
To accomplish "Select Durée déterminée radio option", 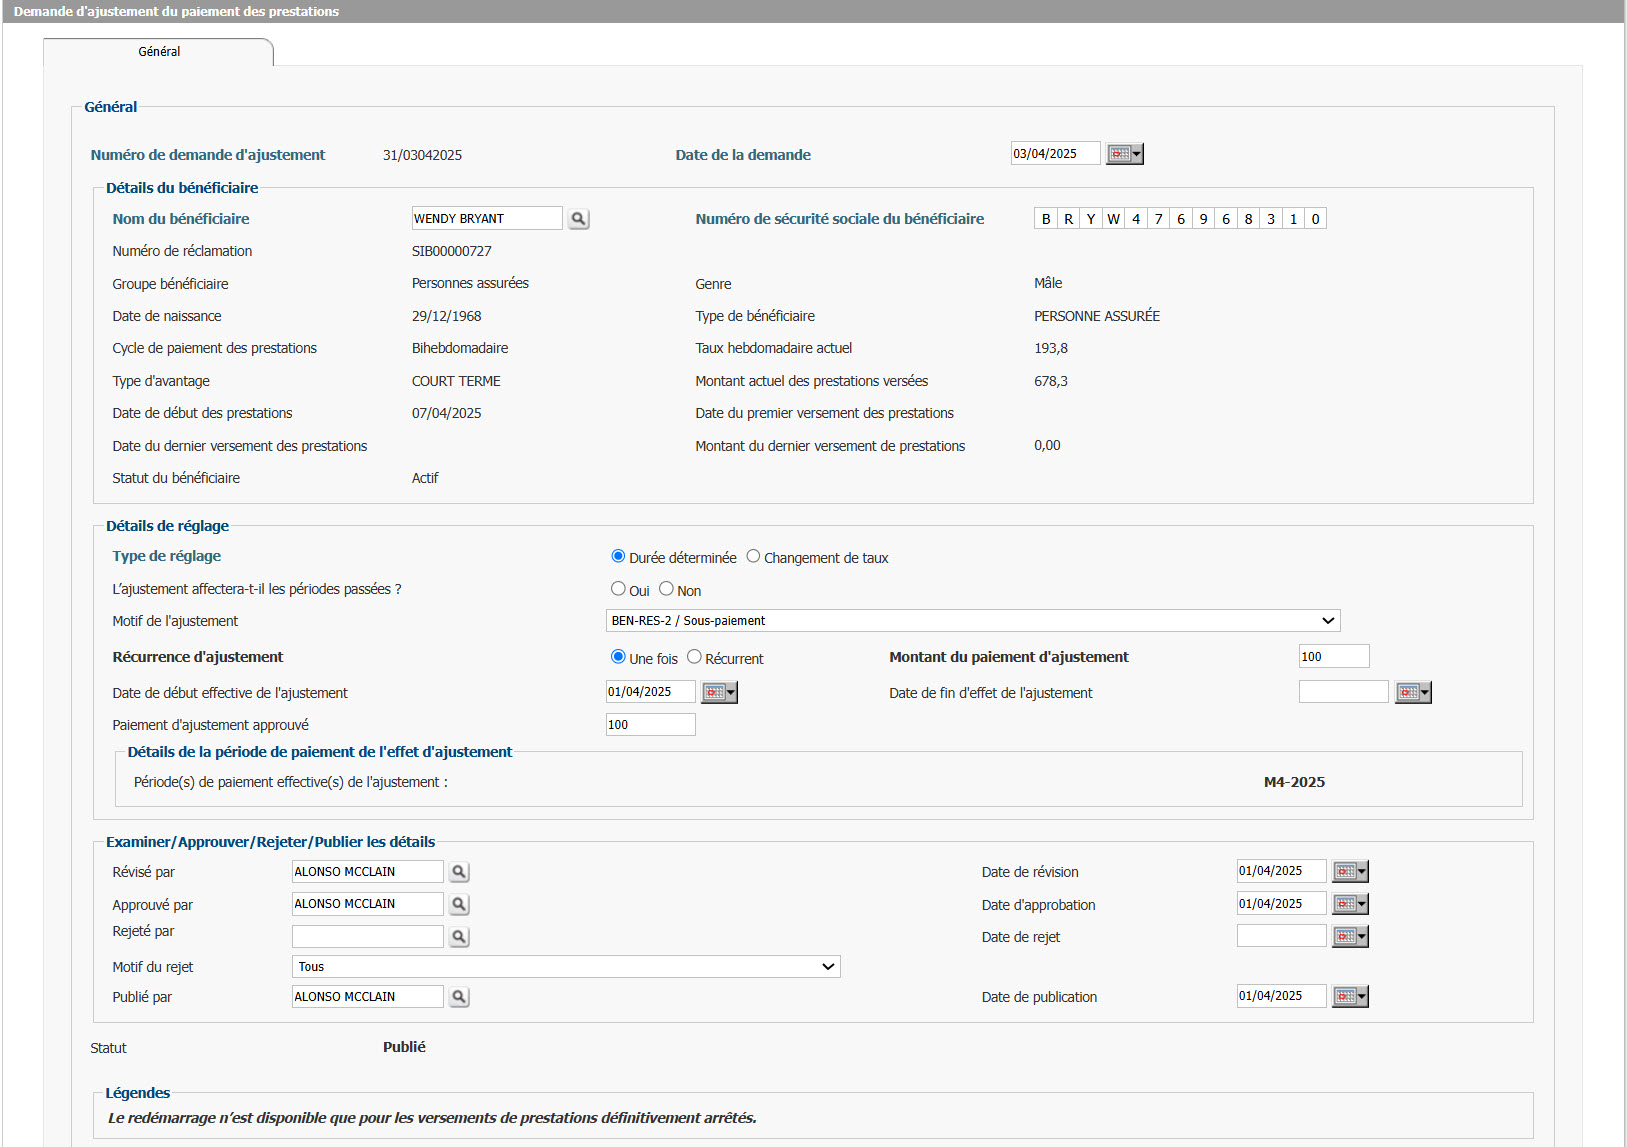I will pyautogui.click(x=618, y=556).
